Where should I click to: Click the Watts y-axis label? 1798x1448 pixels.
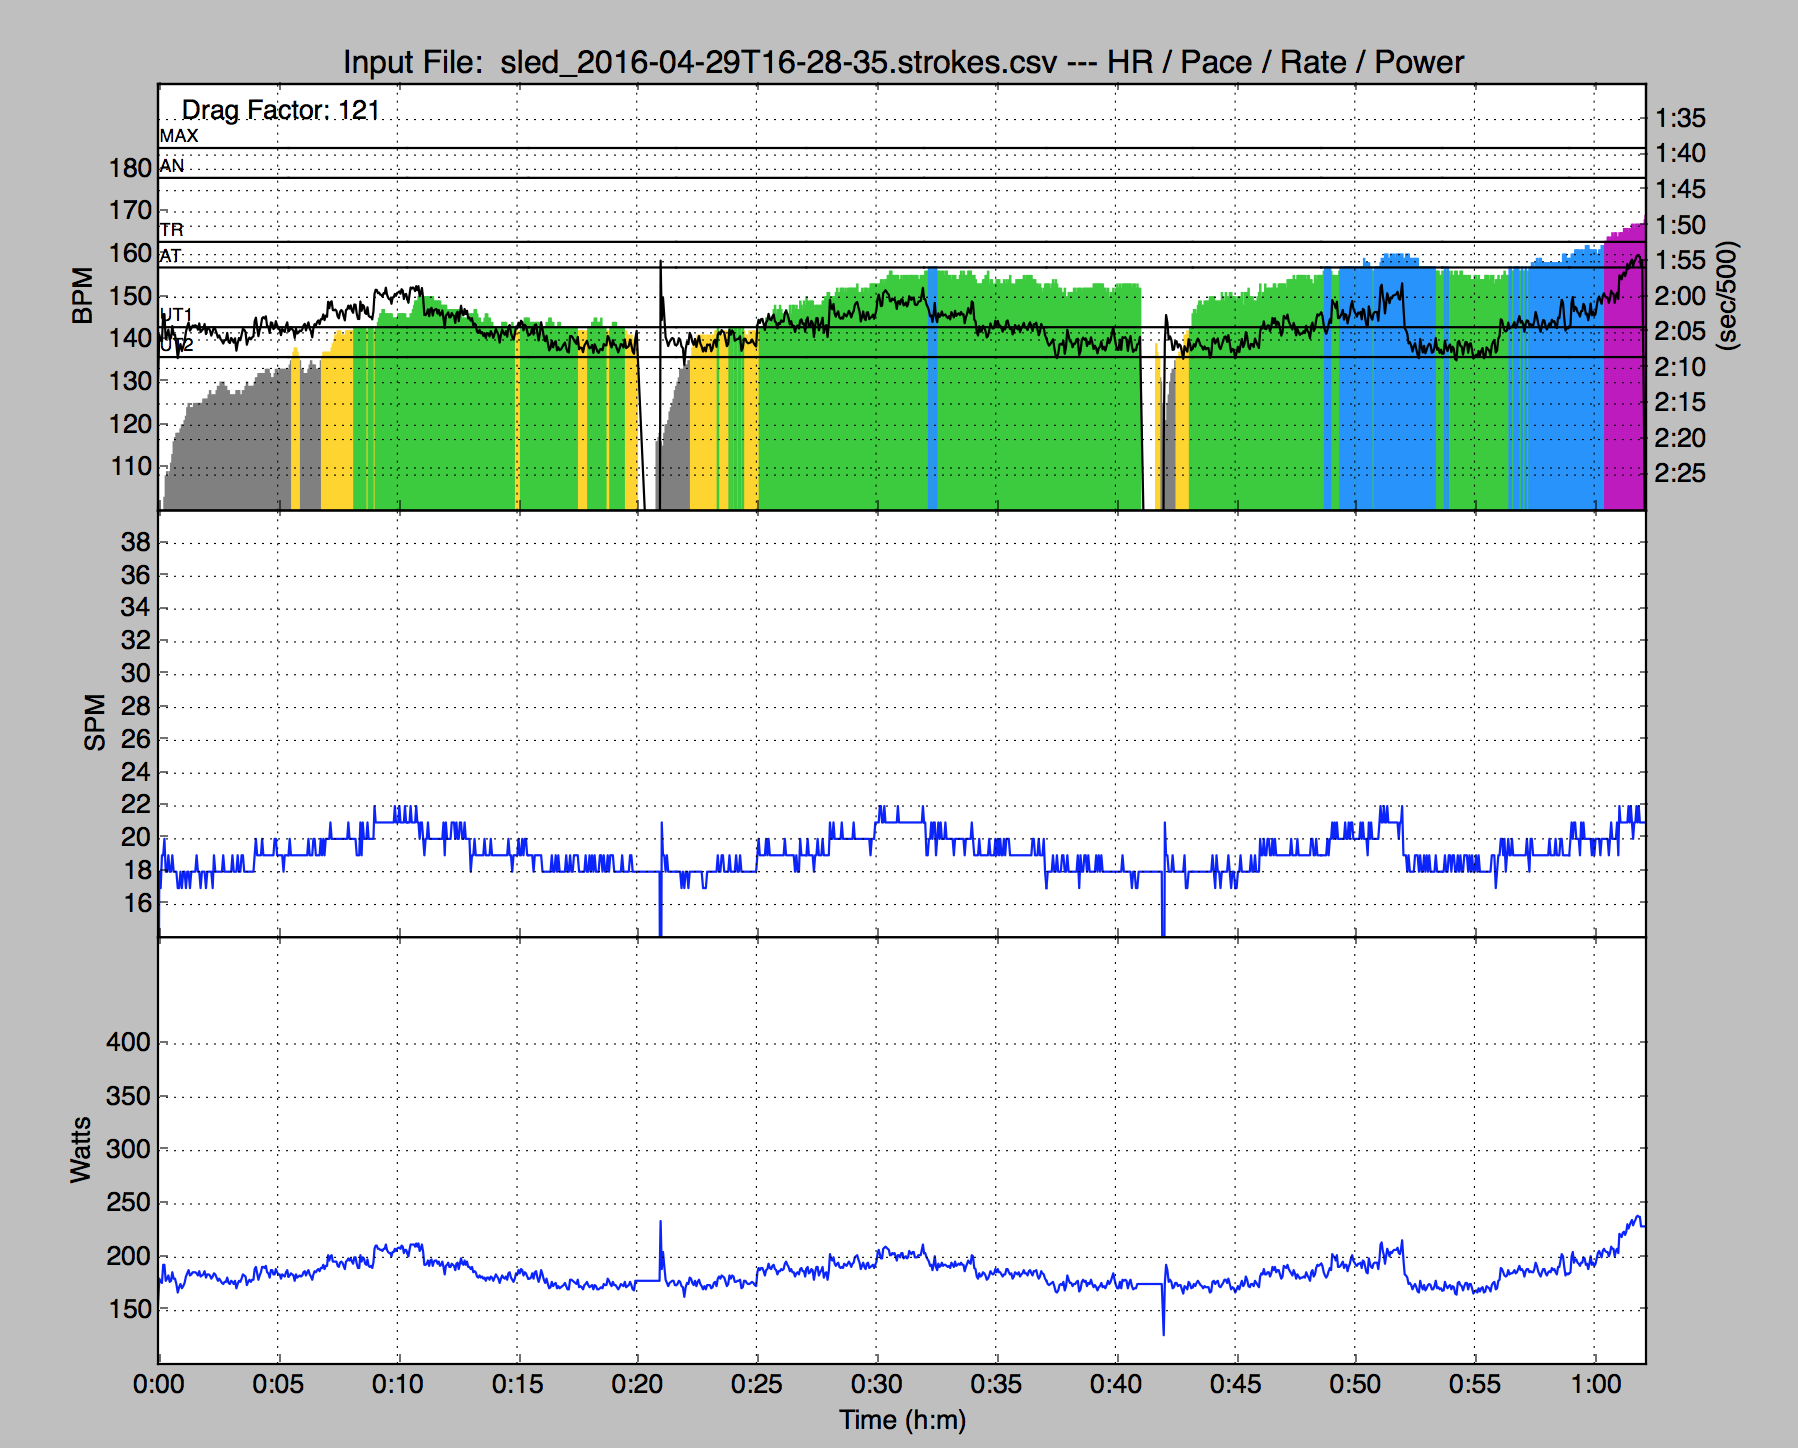(80, 1150)
